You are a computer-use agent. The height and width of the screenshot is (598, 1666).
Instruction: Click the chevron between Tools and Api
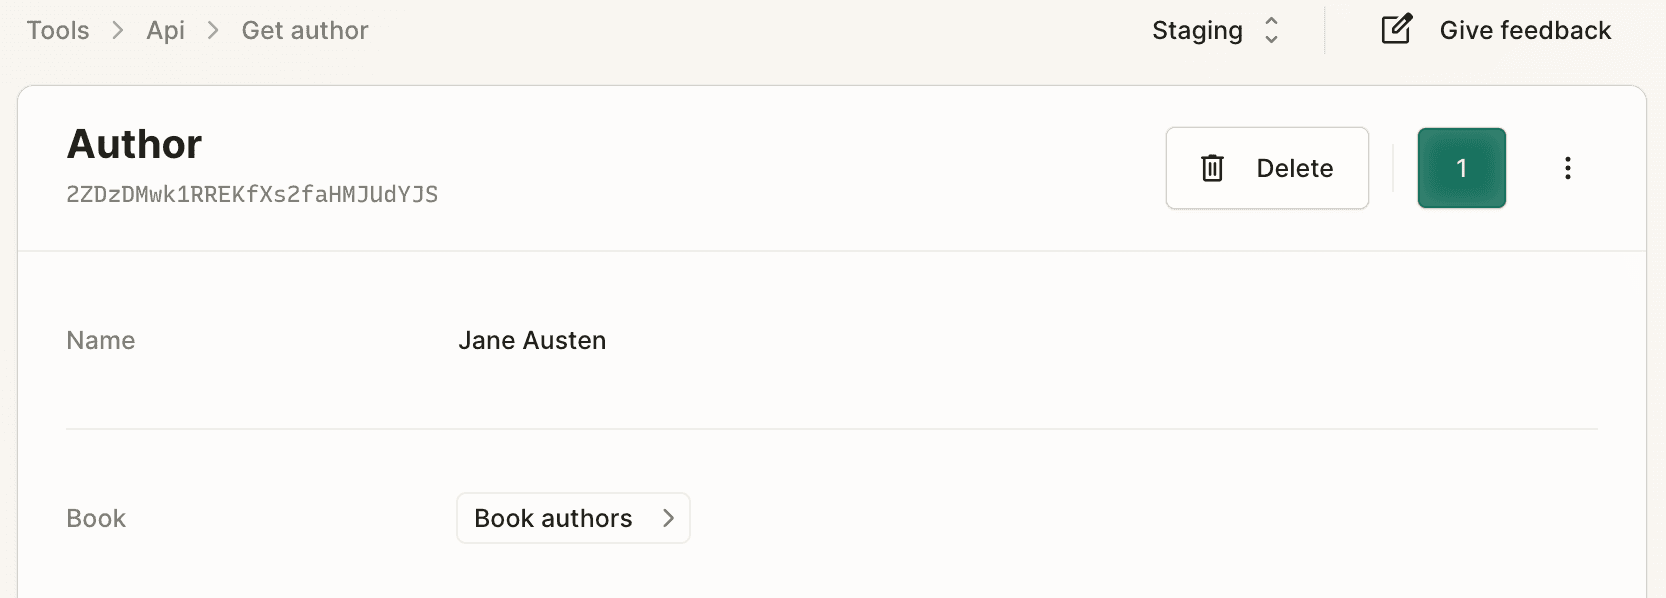click(x=118, y=30)
